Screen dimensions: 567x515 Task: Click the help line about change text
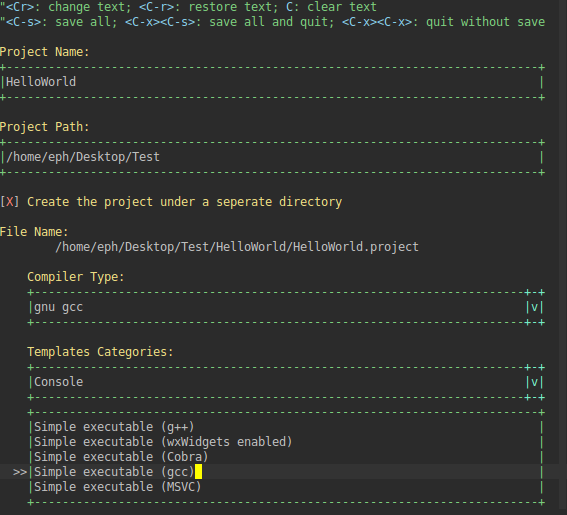[x=188, y=7]
